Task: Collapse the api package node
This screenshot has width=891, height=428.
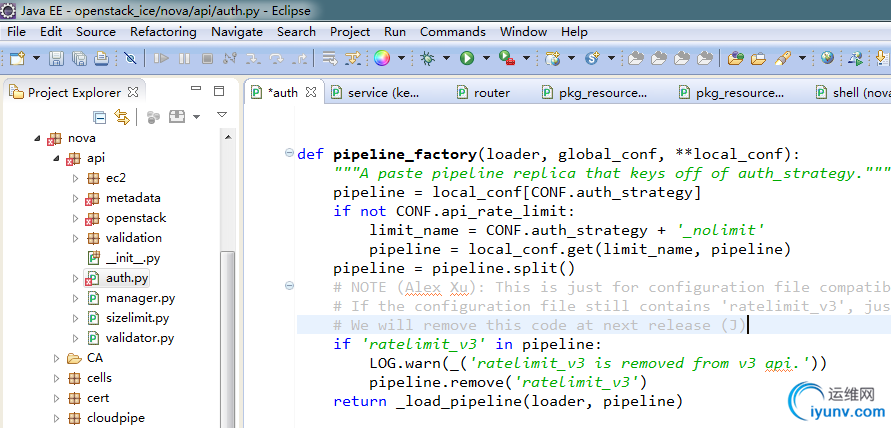Action: click(57, 158)
